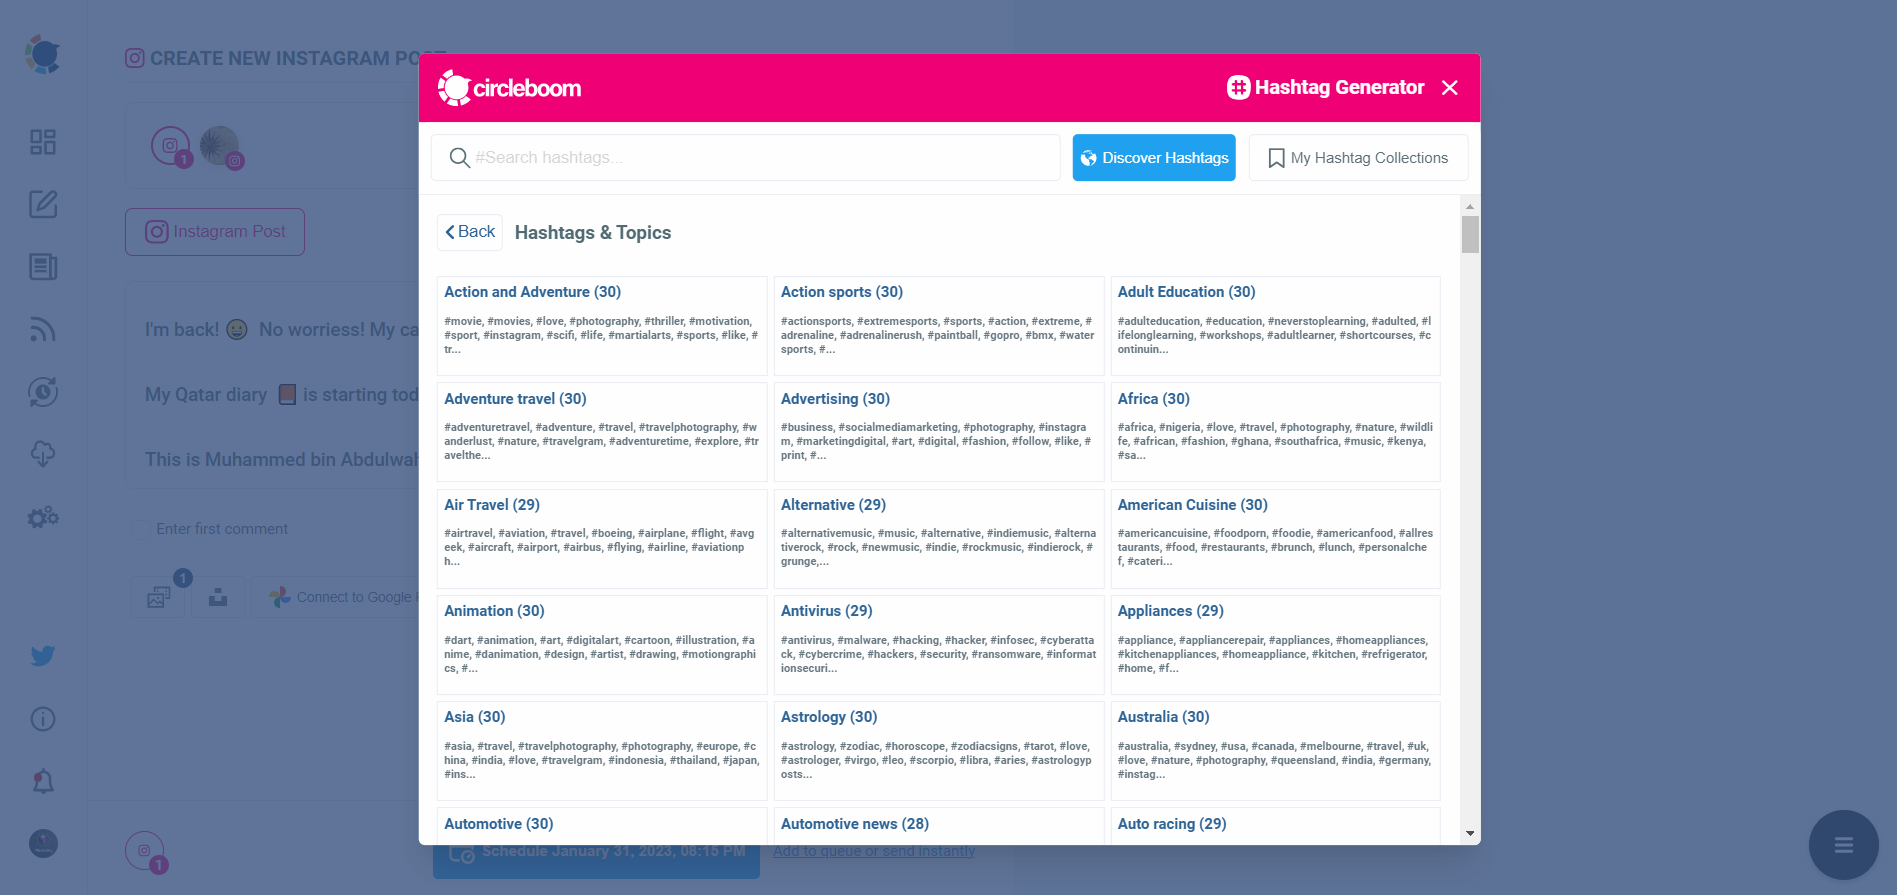The height and width of the screenshot is (895, 1897).
Task: Click Instagram account icon at page bottom
Action: [145, 851]
